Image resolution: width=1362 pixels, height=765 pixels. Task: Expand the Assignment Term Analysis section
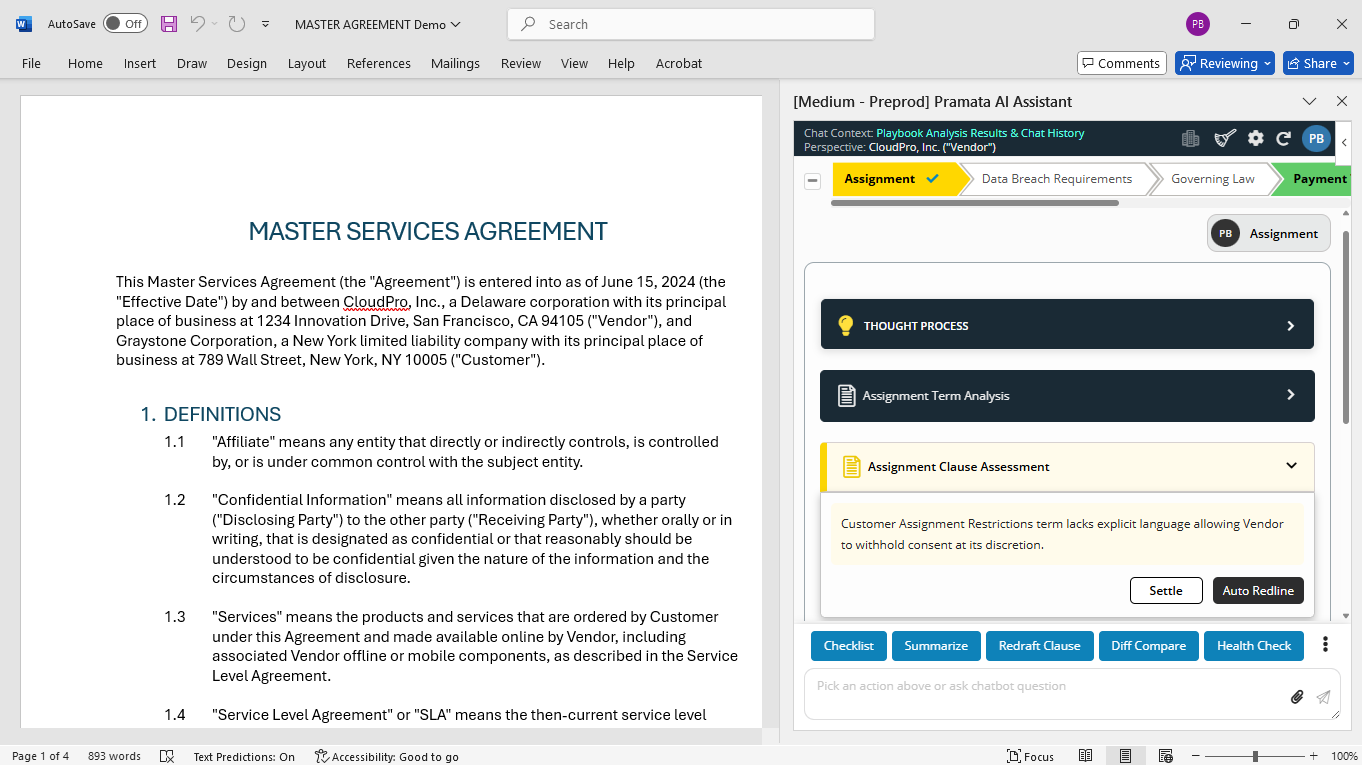point(1067,396)
